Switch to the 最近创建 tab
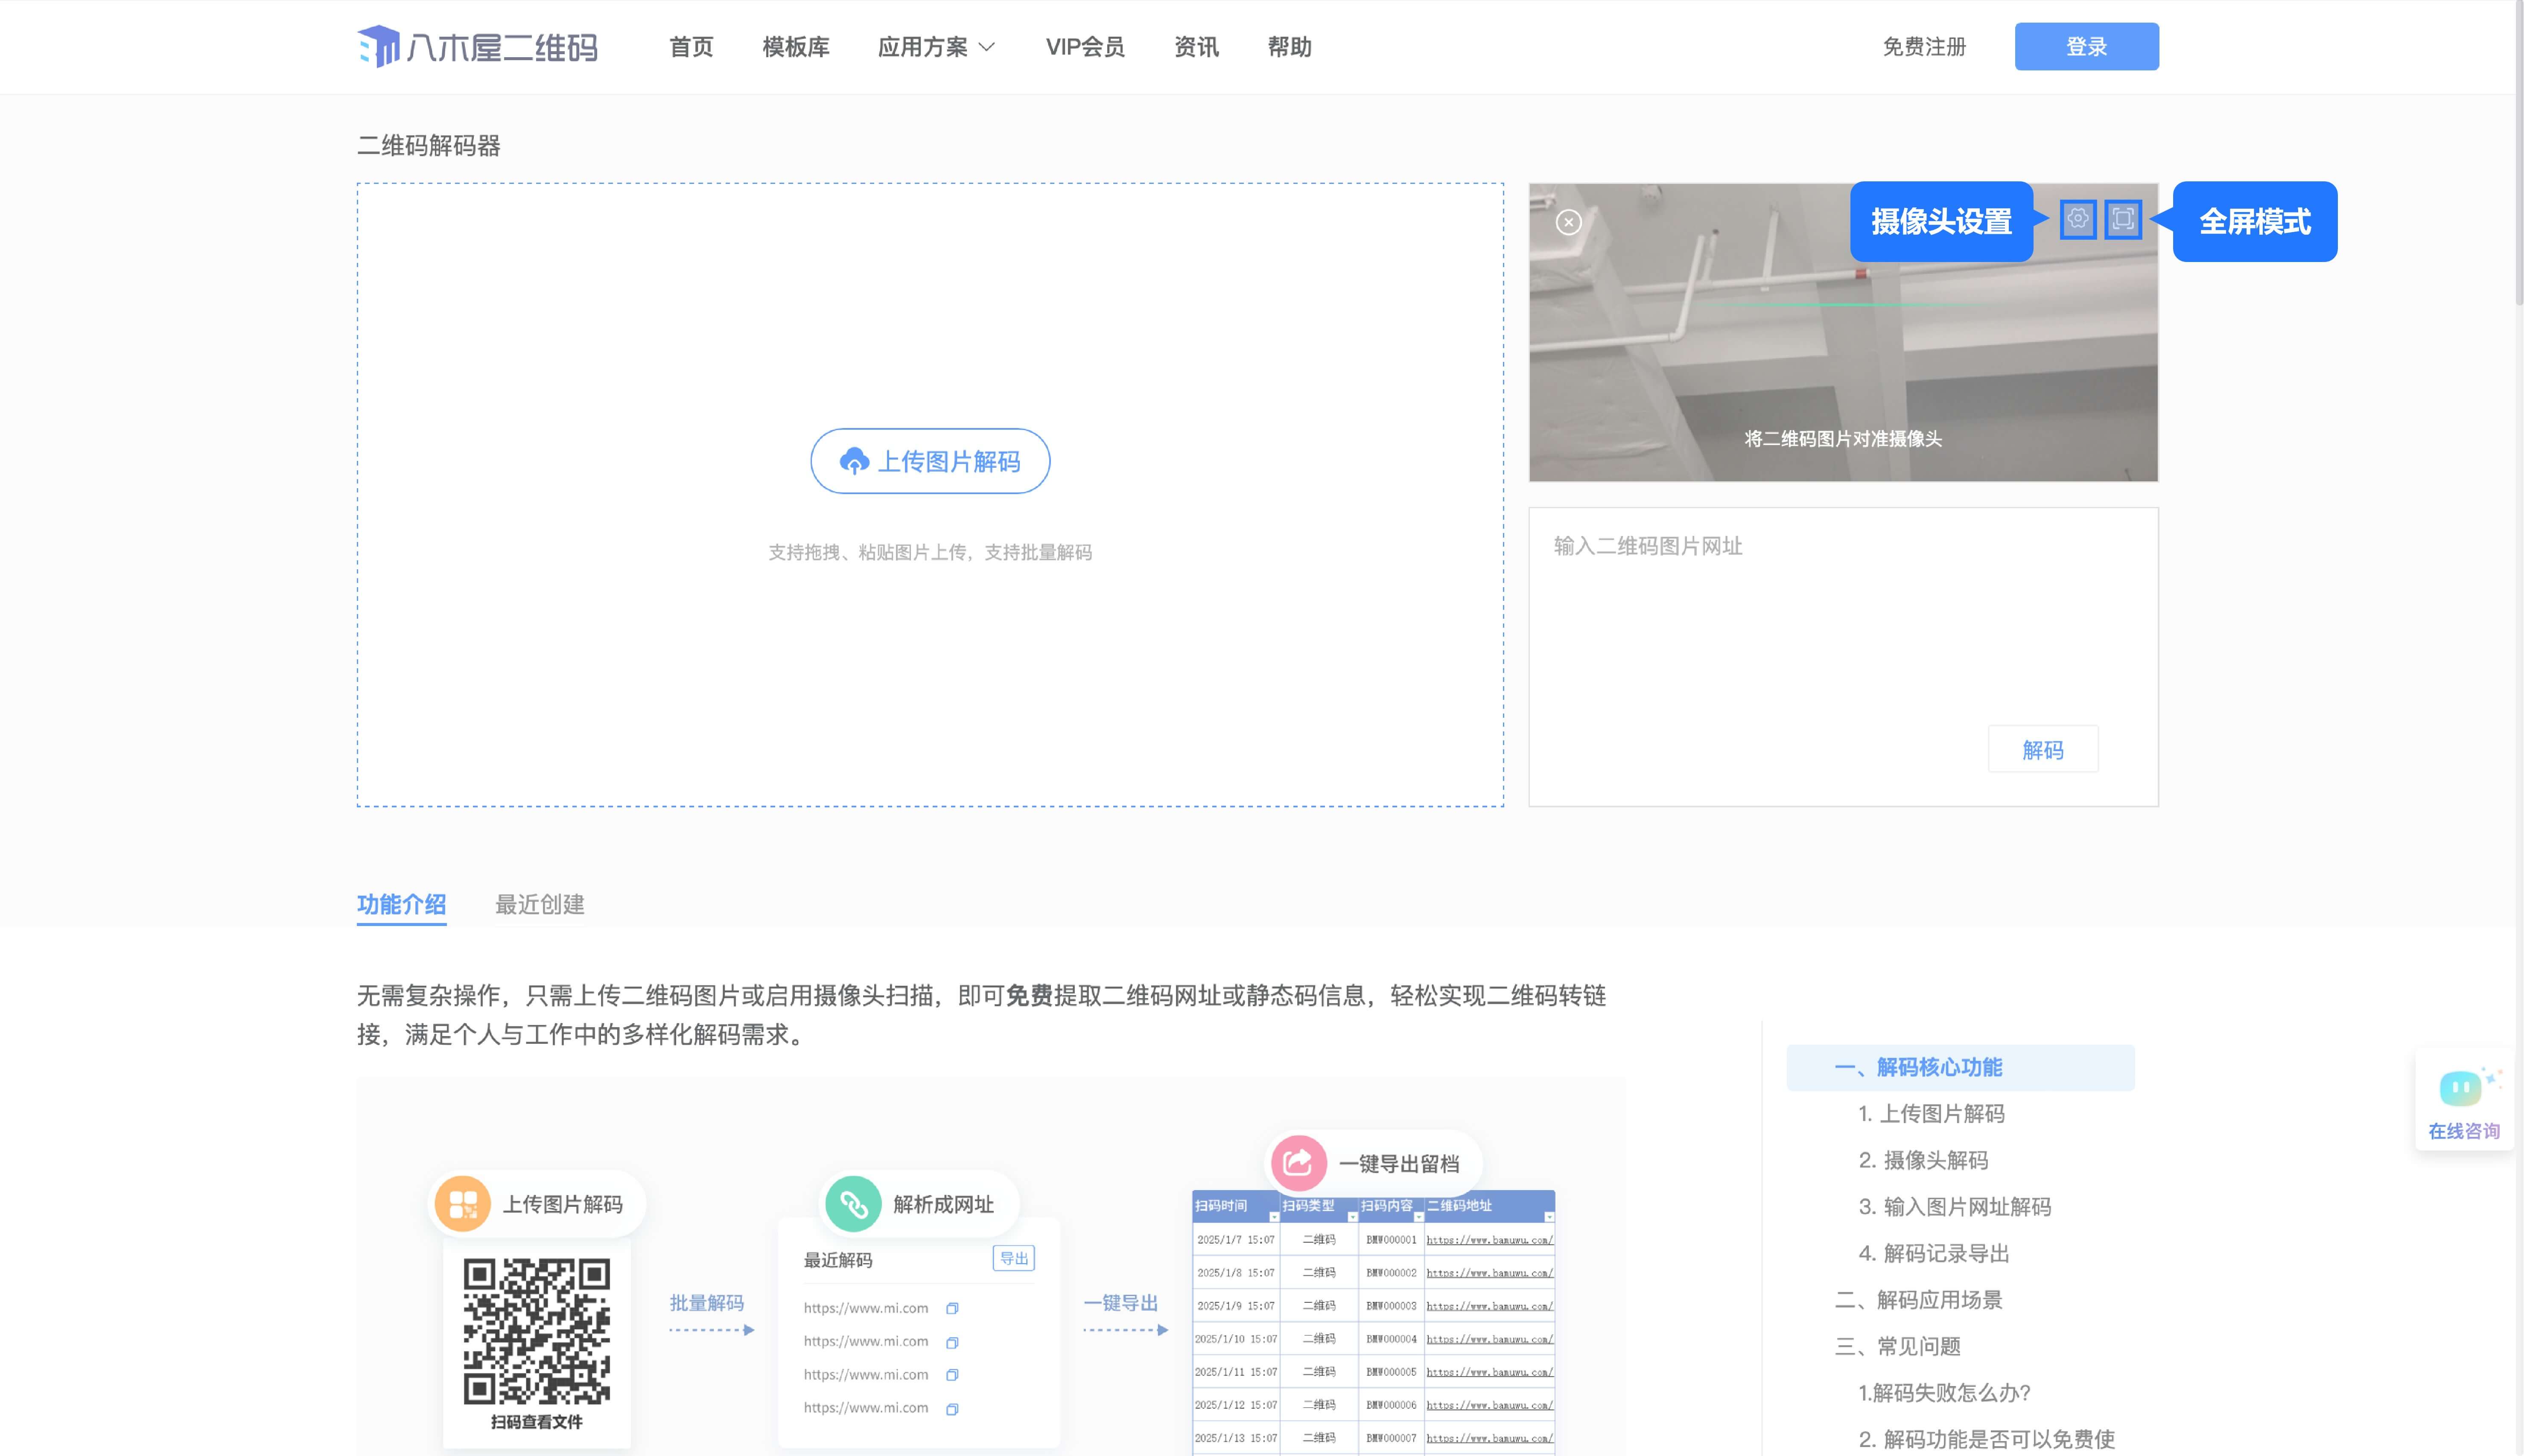Image resolution: width=2524 pixels, height=1456 pixels. (540, 905)
